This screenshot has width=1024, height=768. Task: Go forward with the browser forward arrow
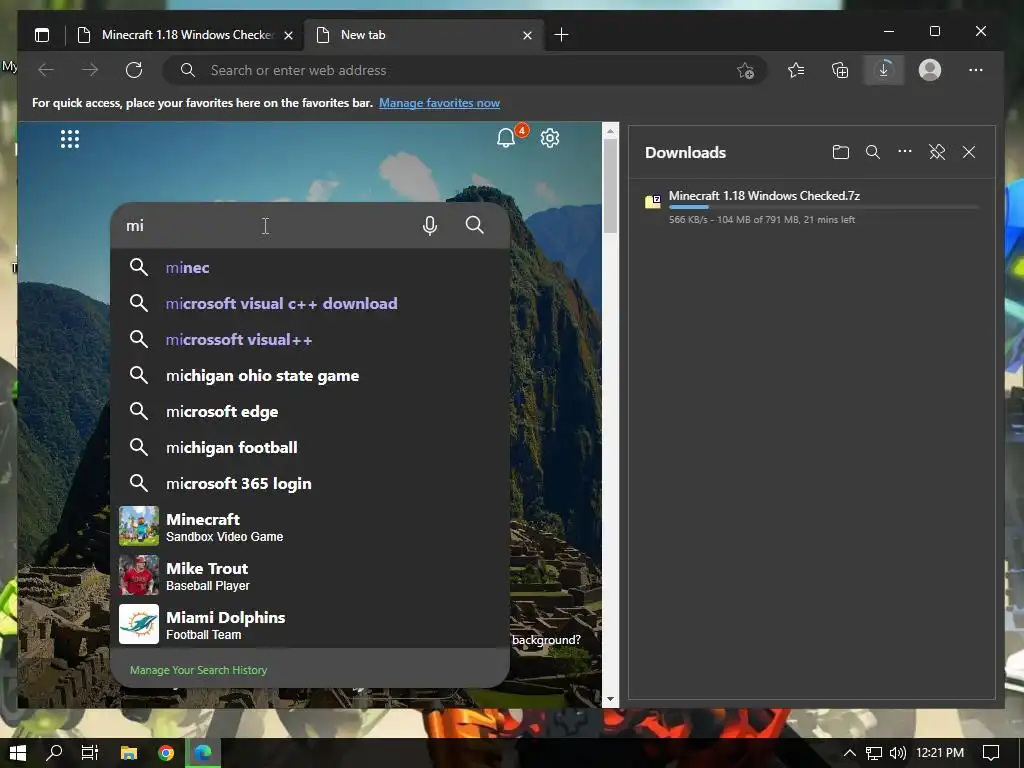(89, 70)
